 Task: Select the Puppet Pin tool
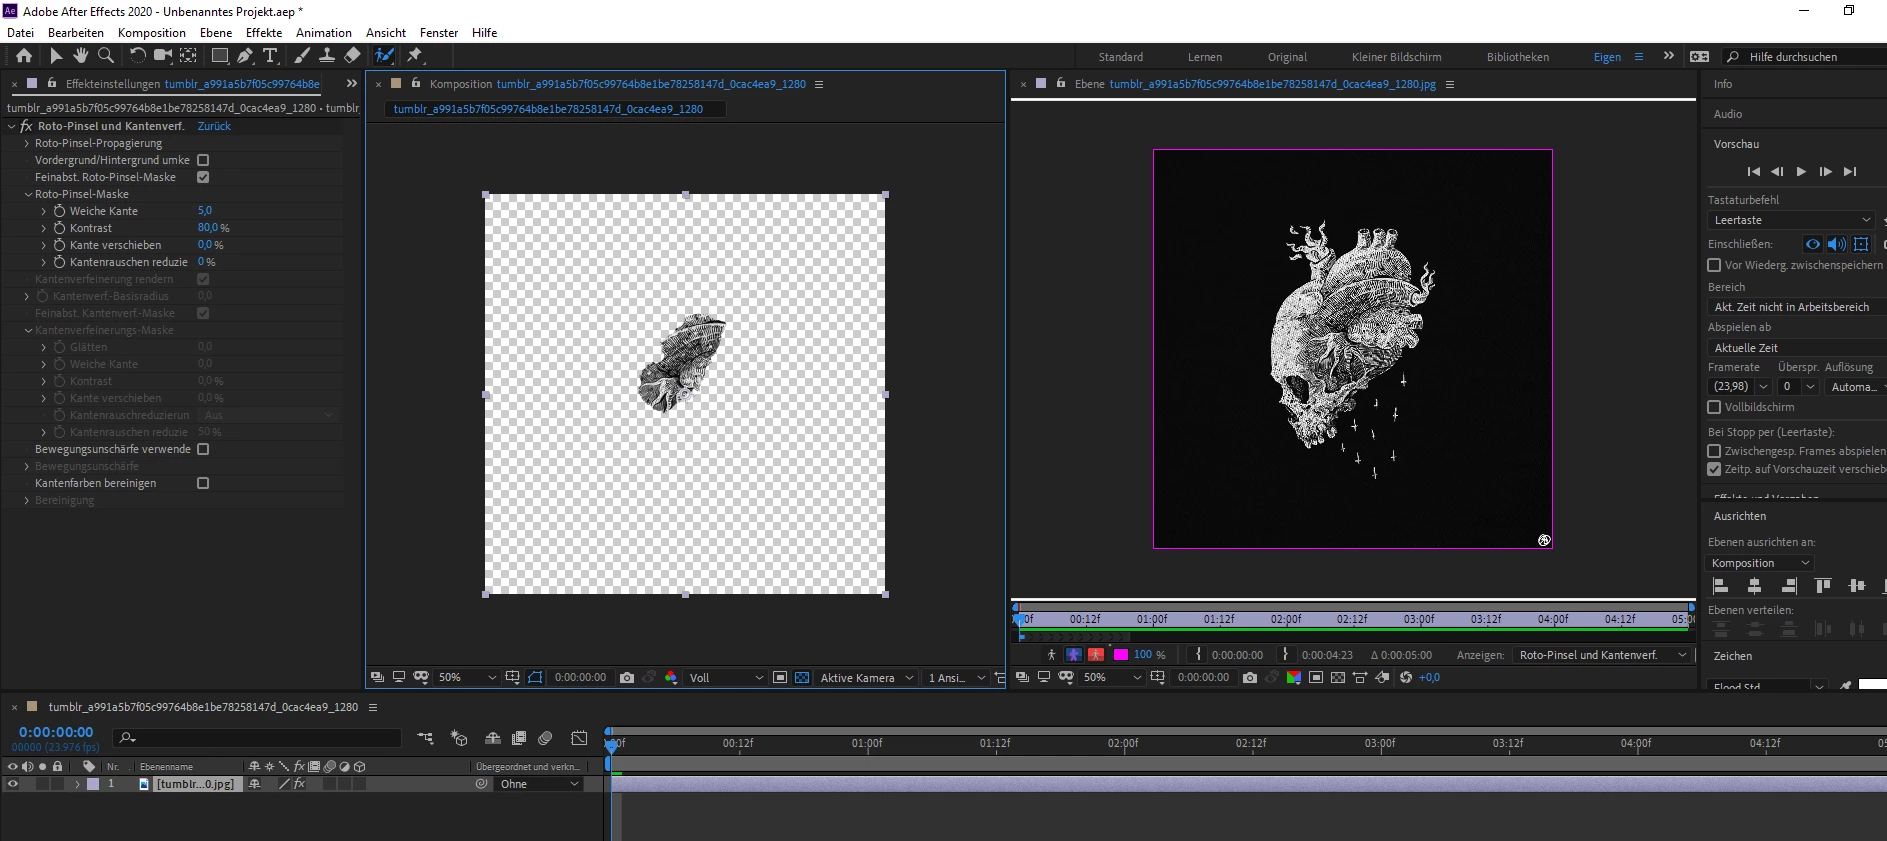pos(415,56)
